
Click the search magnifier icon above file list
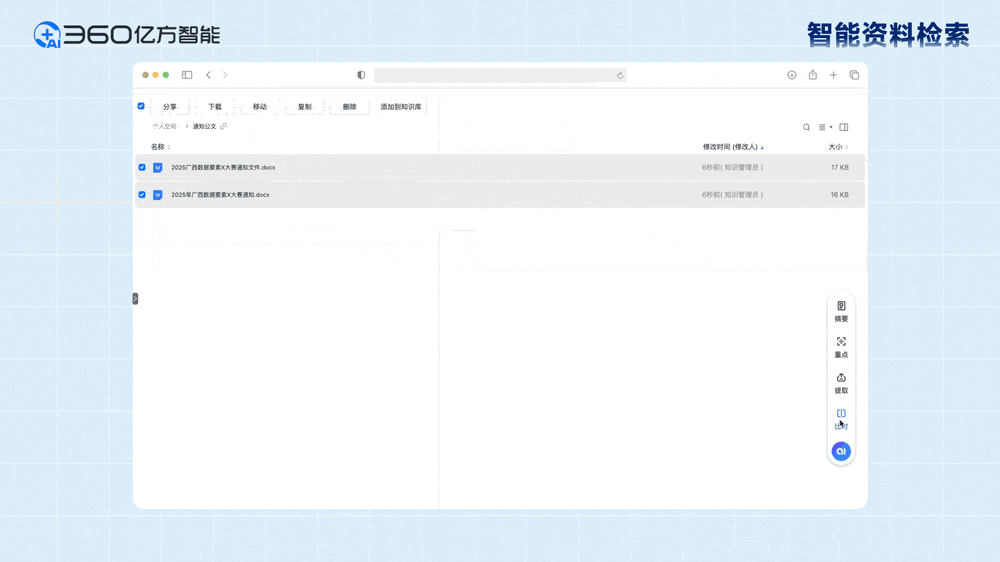(x=807, y=128)
